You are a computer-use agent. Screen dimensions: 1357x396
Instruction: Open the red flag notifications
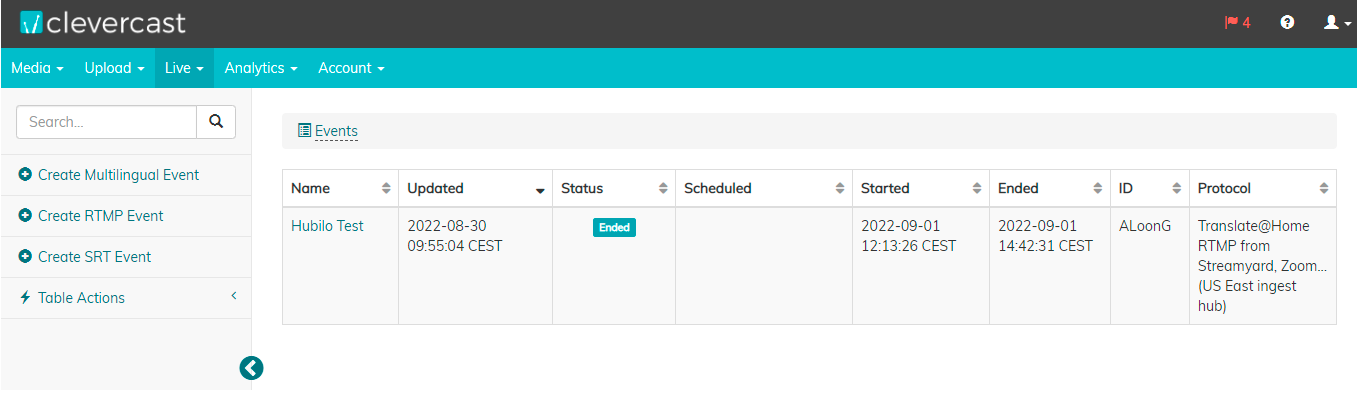point(1237,22)
